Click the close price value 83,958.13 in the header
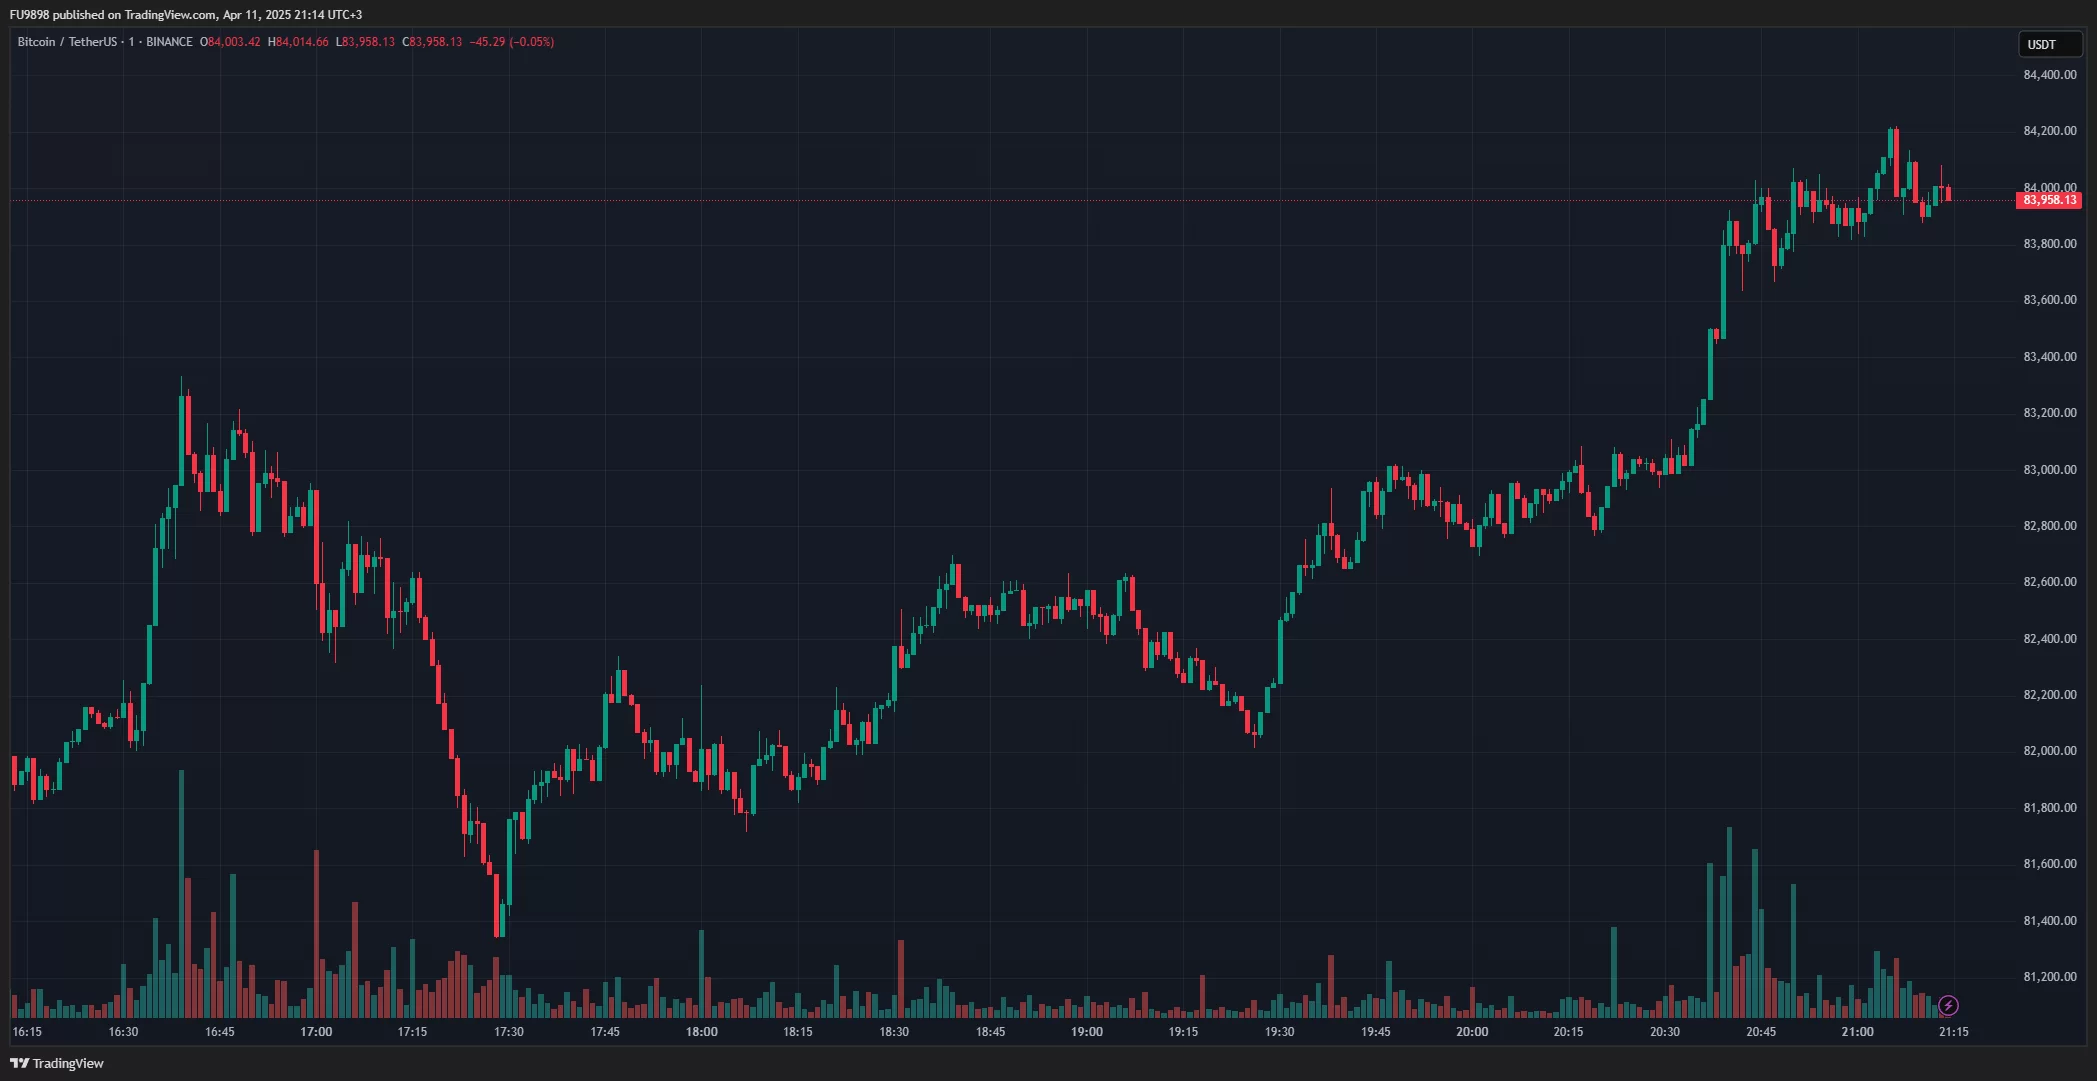The image size is (2097, 1081). (435, 42)
